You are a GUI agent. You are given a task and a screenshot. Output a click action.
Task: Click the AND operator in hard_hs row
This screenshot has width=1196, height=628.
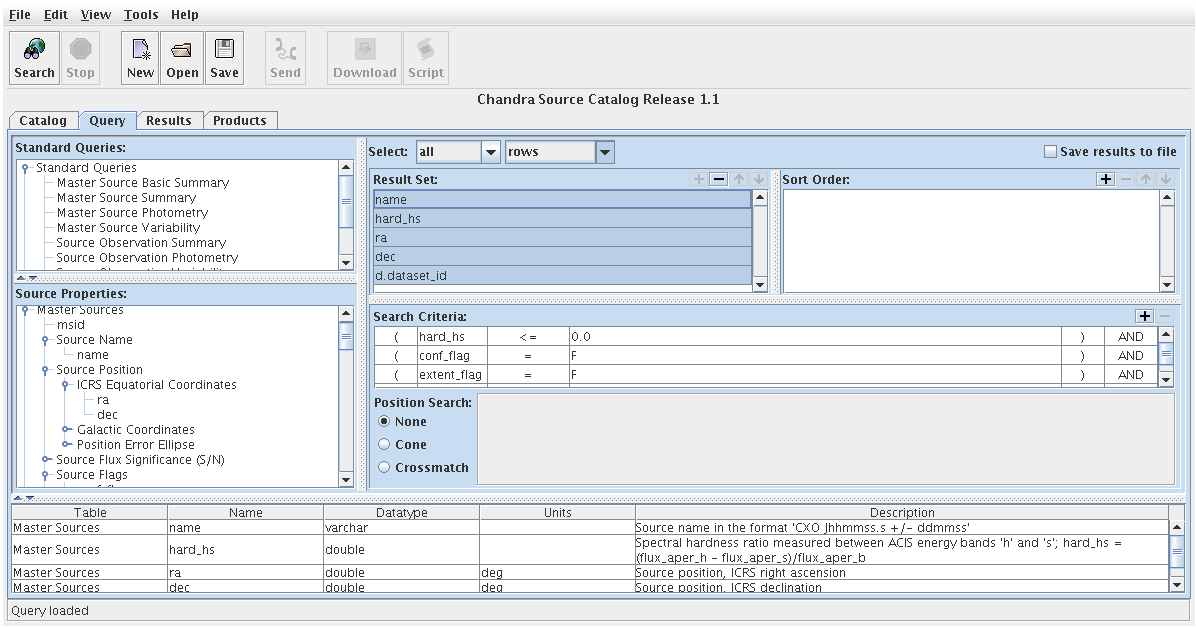[1130, 337]
